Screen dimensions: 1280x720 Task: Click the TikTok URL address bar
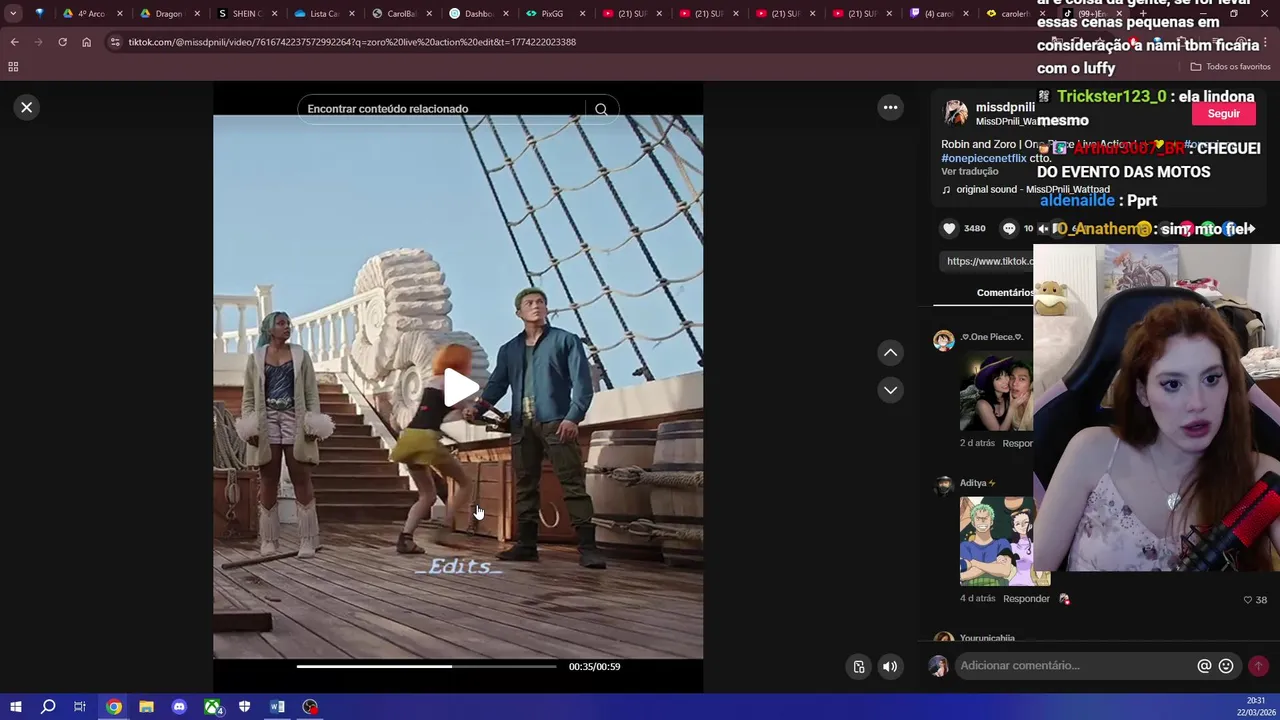[352, 42]
